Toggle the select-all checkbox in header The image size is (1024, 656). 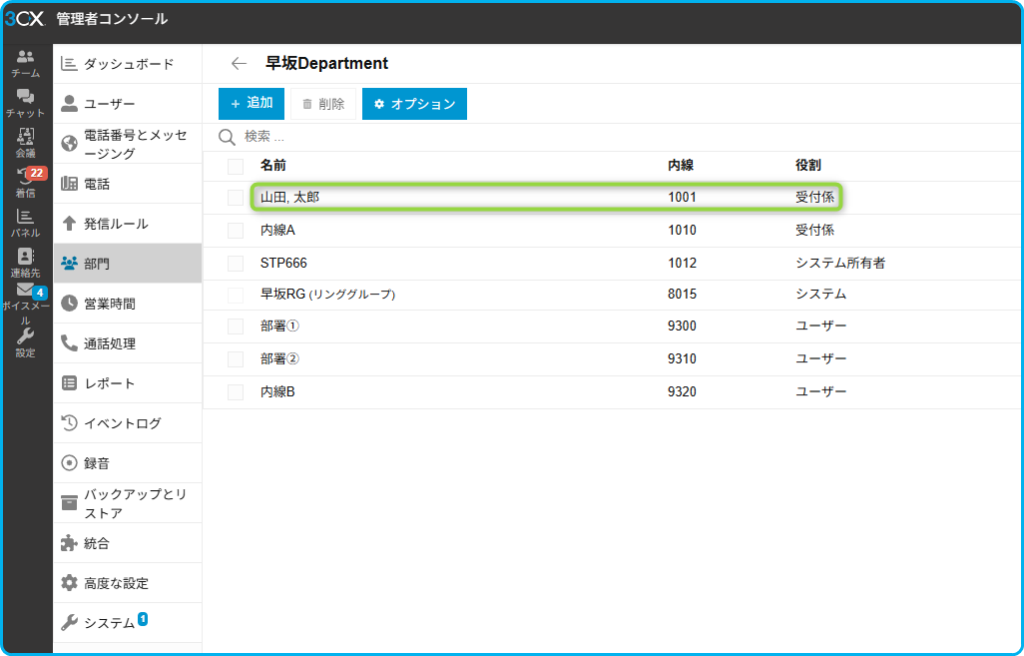coord(235,165)
